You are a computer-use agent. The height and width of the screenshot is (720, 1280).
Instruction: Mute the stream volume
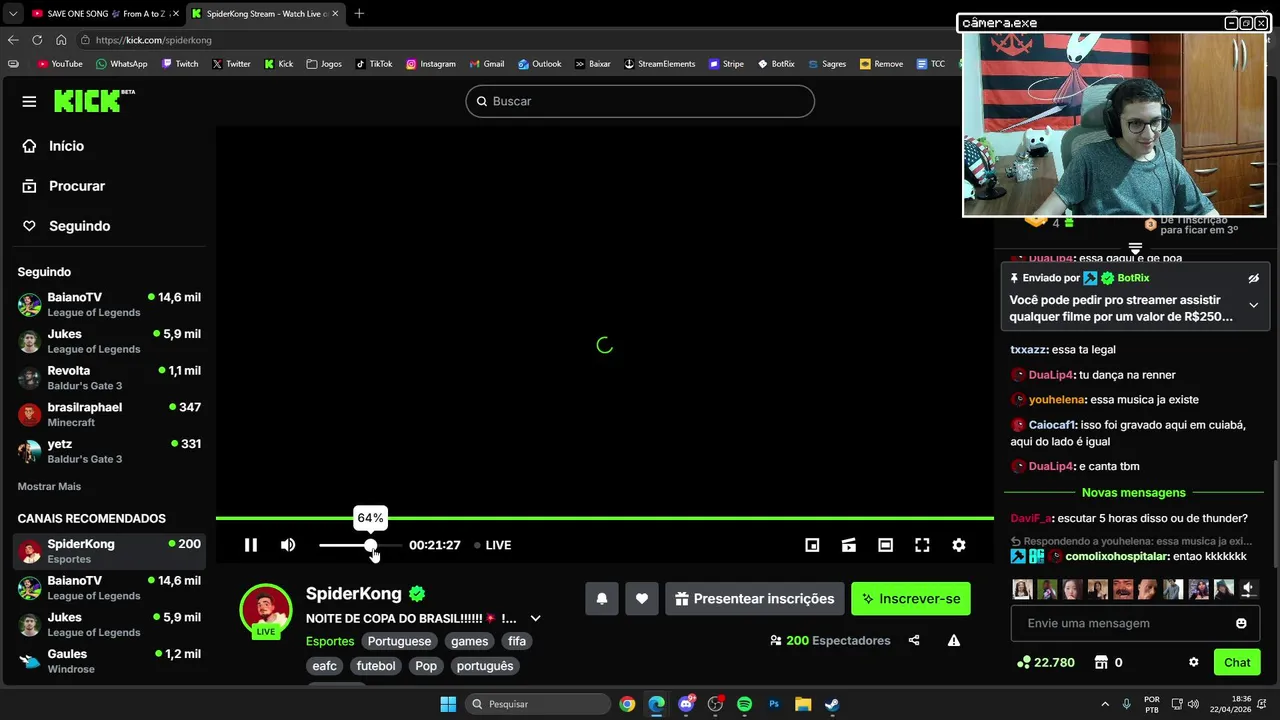pos(288,545)
